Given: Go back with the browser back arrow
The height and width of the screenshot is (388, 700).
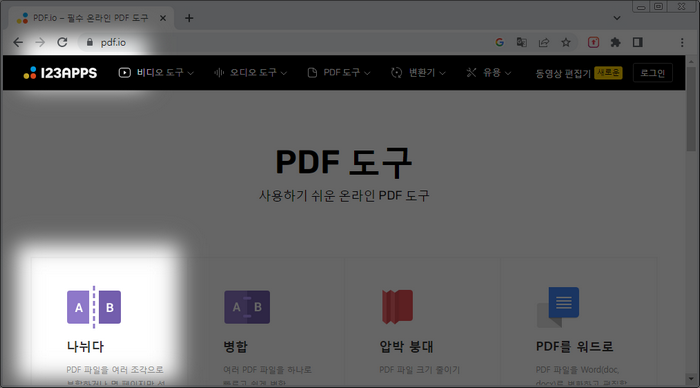Looking at the screenshot, I should [x=18, y=42].
